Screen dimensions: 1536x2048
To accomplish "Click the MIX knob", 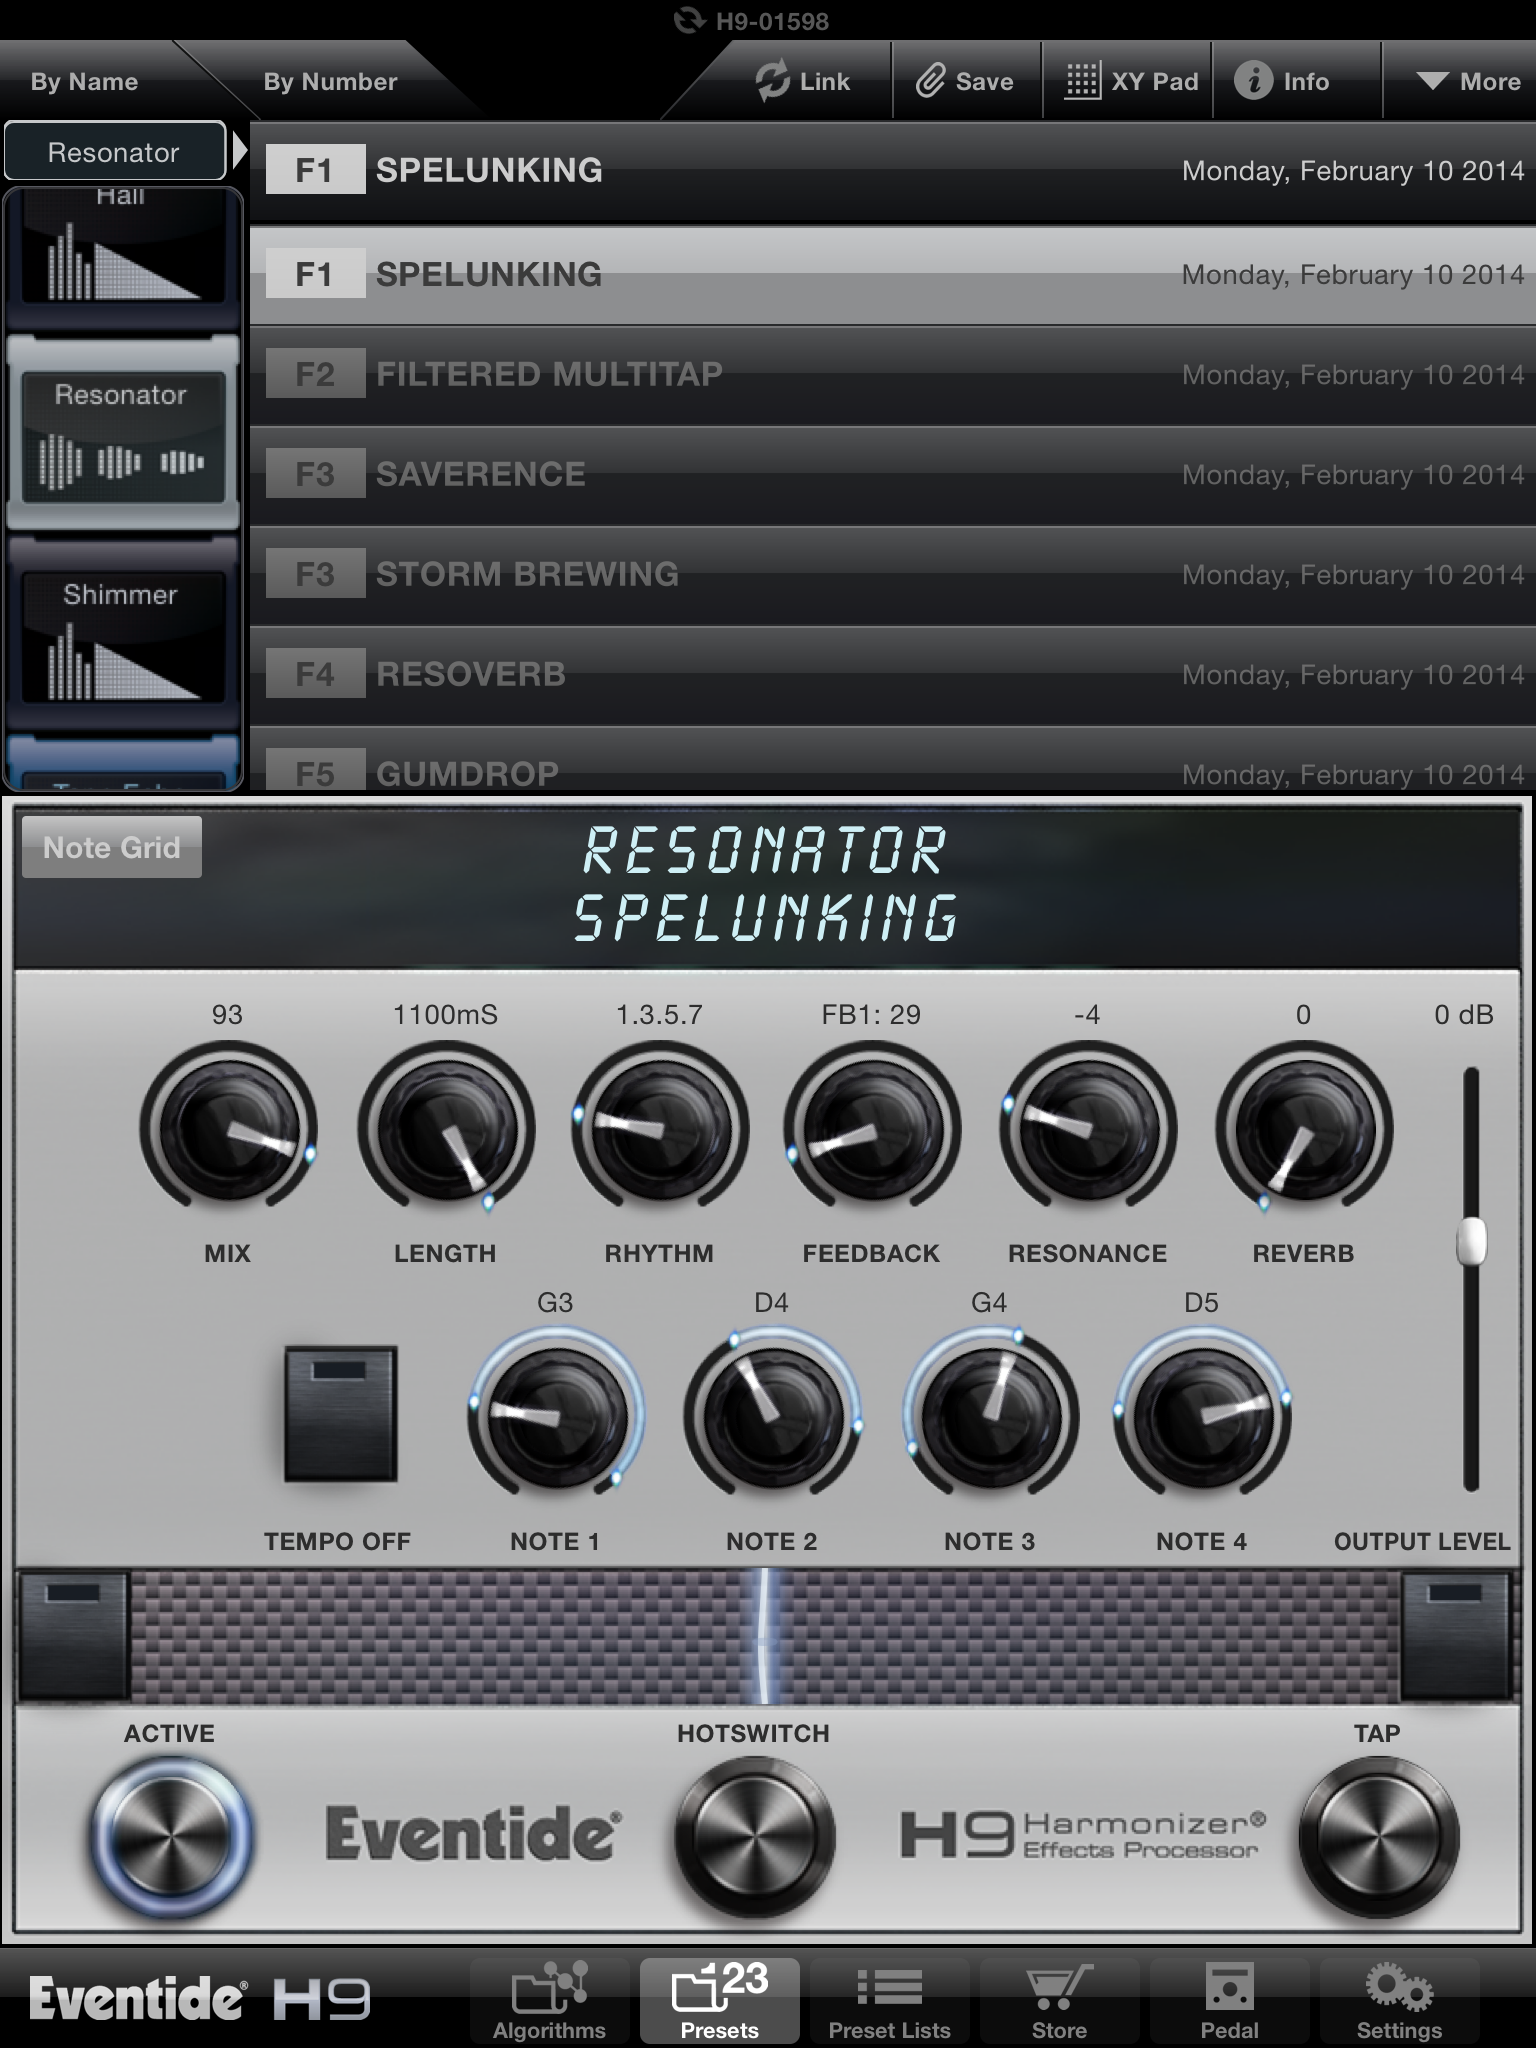I will tap(228, 1128).
